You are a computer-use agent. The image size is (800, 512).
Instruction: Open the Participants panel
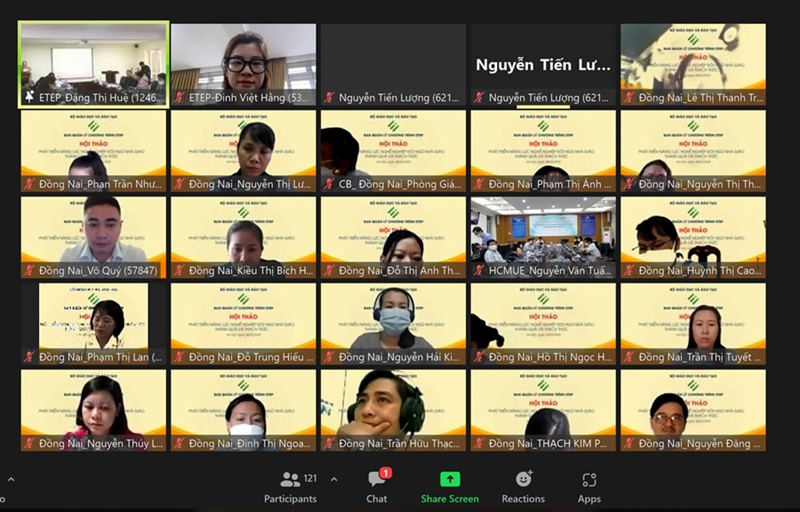(x=290, y=487)
